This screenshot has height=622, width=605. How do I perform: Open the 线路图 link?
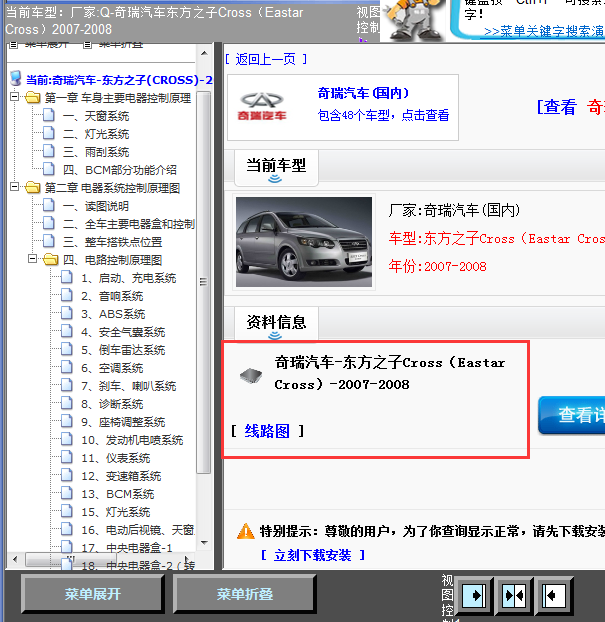point(267,431)
